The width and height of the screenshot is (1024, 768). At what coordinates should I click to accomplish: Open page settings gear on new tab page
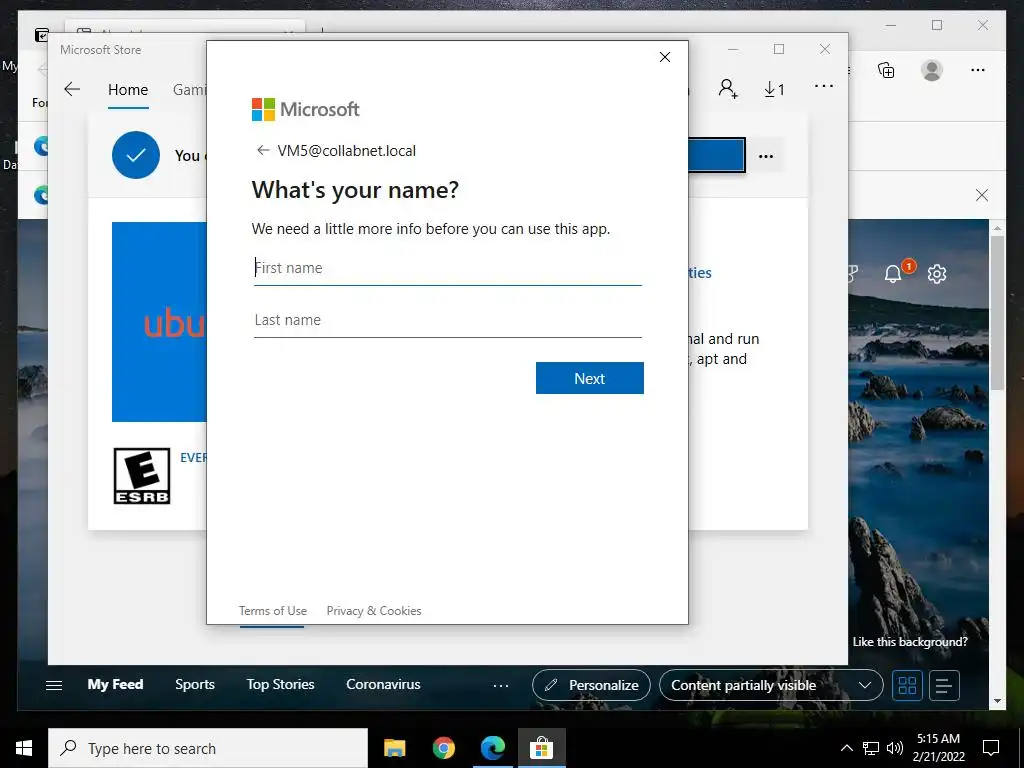937,274
